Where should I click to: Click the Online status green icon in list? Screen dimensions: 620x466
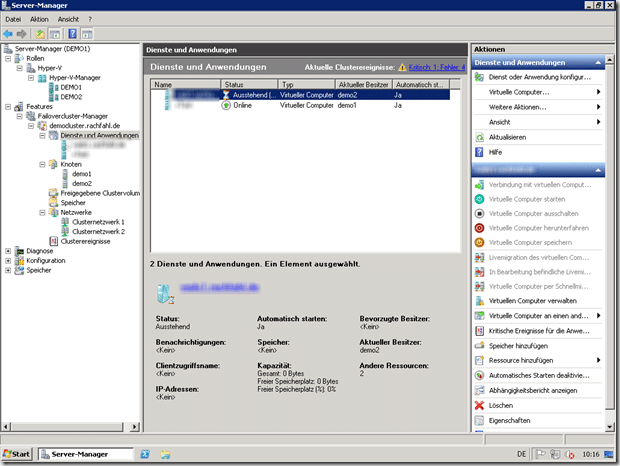click(226, 106)
